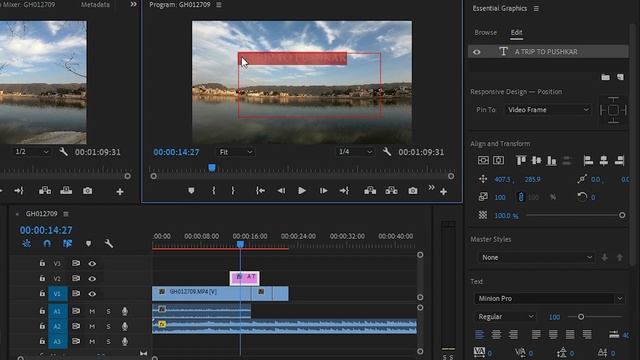Show more panels overflow chevron

133,4
